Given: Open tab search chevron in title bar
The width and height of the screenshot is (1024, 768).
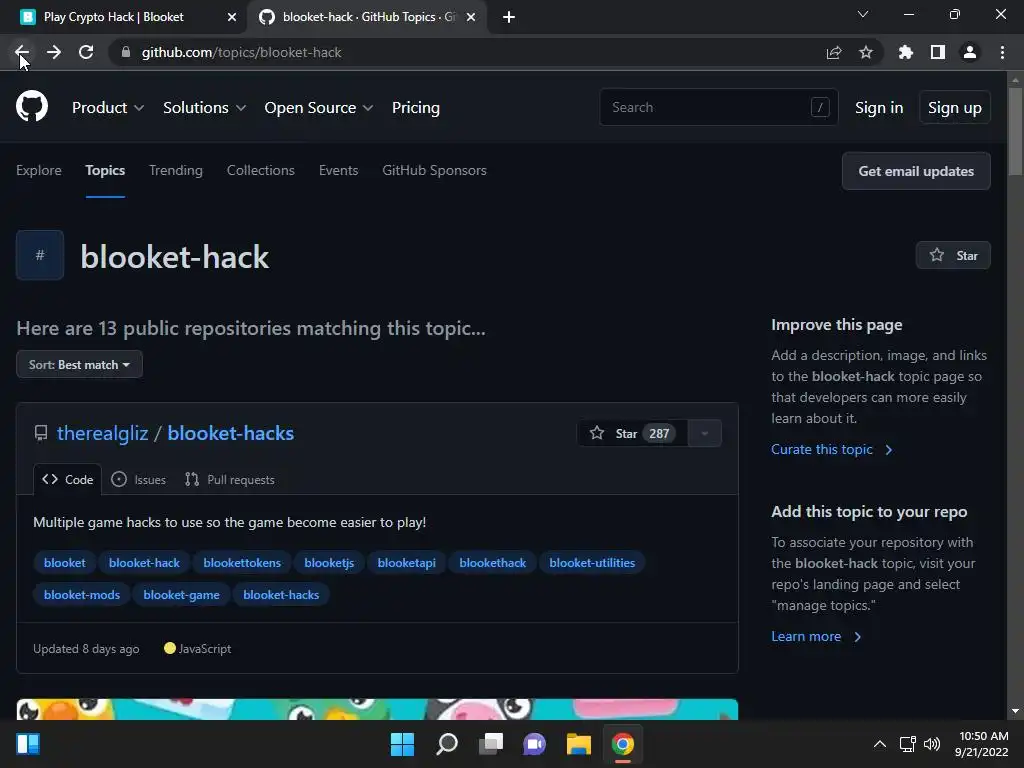Looking at the screenshot, I should pyautogui.click(x=863, y=14).
